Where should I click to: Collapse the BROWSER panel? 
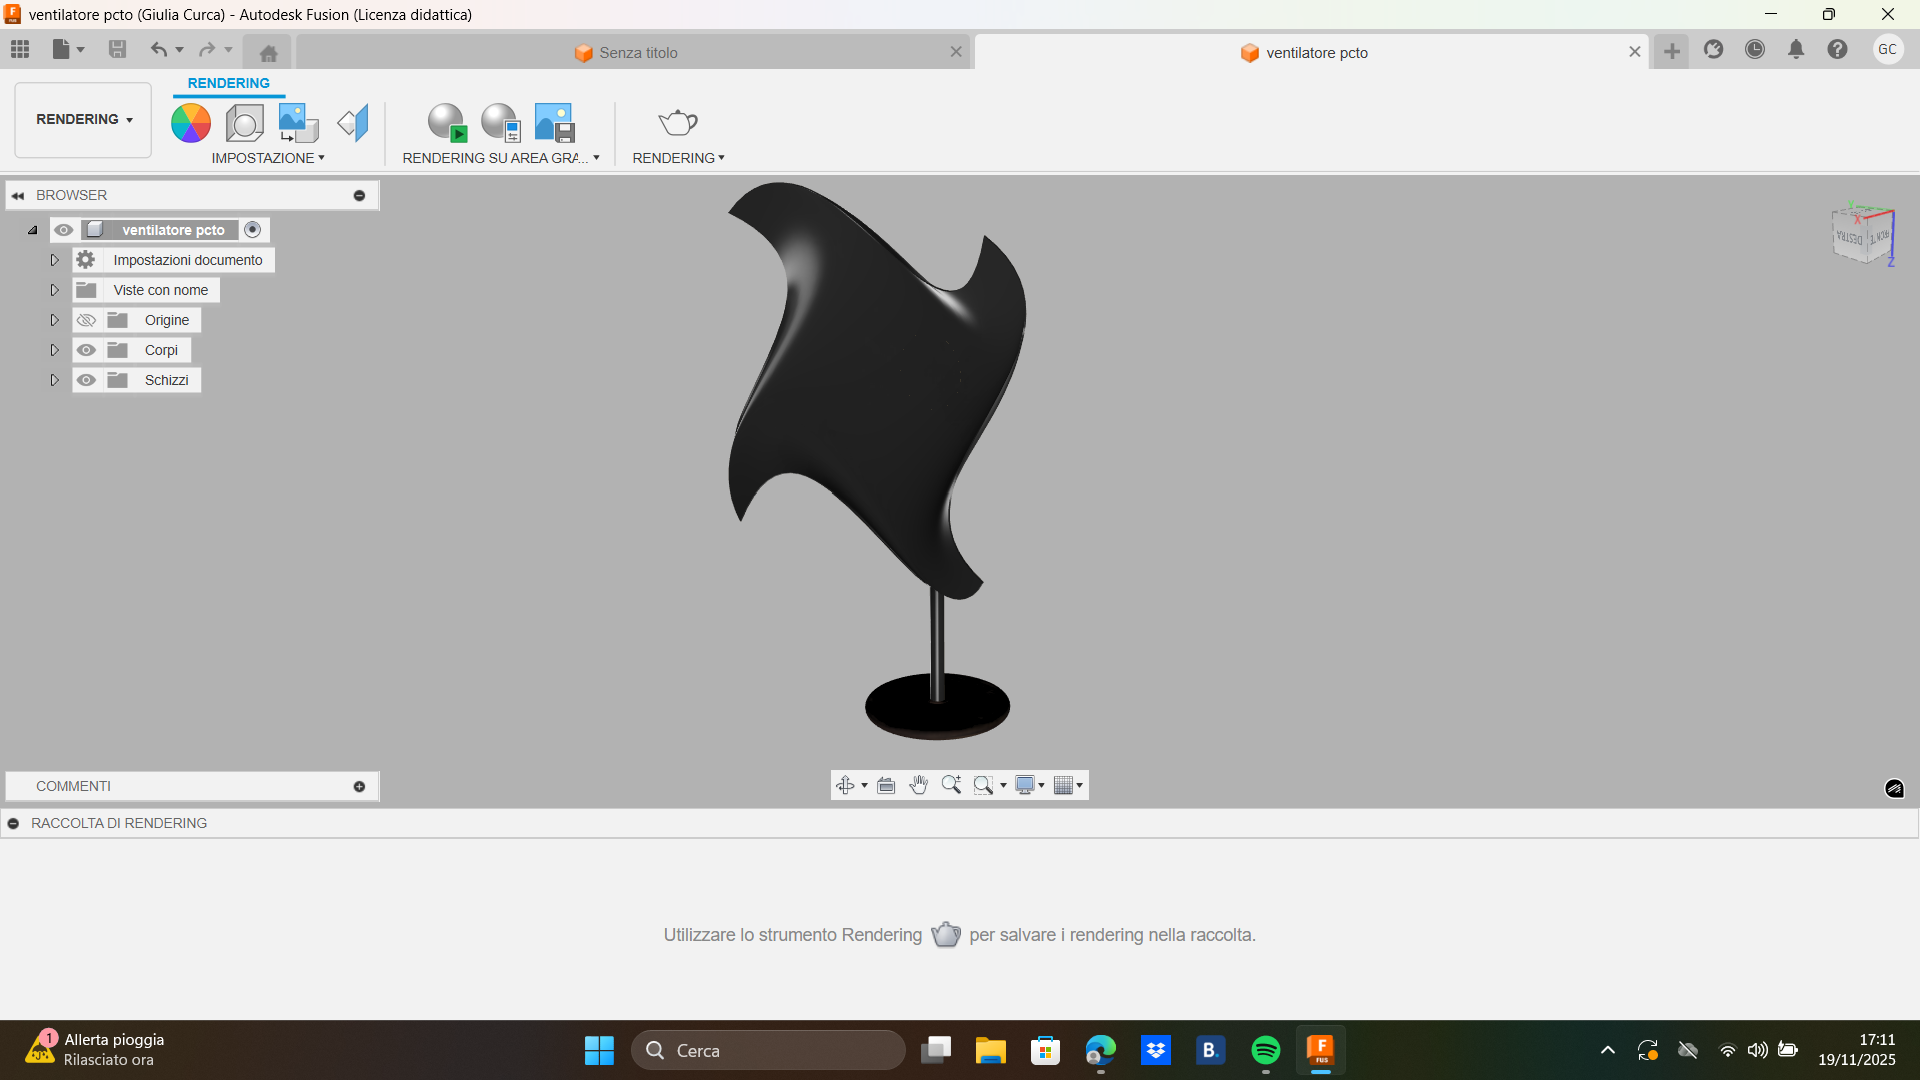click(x=17, y=194)
